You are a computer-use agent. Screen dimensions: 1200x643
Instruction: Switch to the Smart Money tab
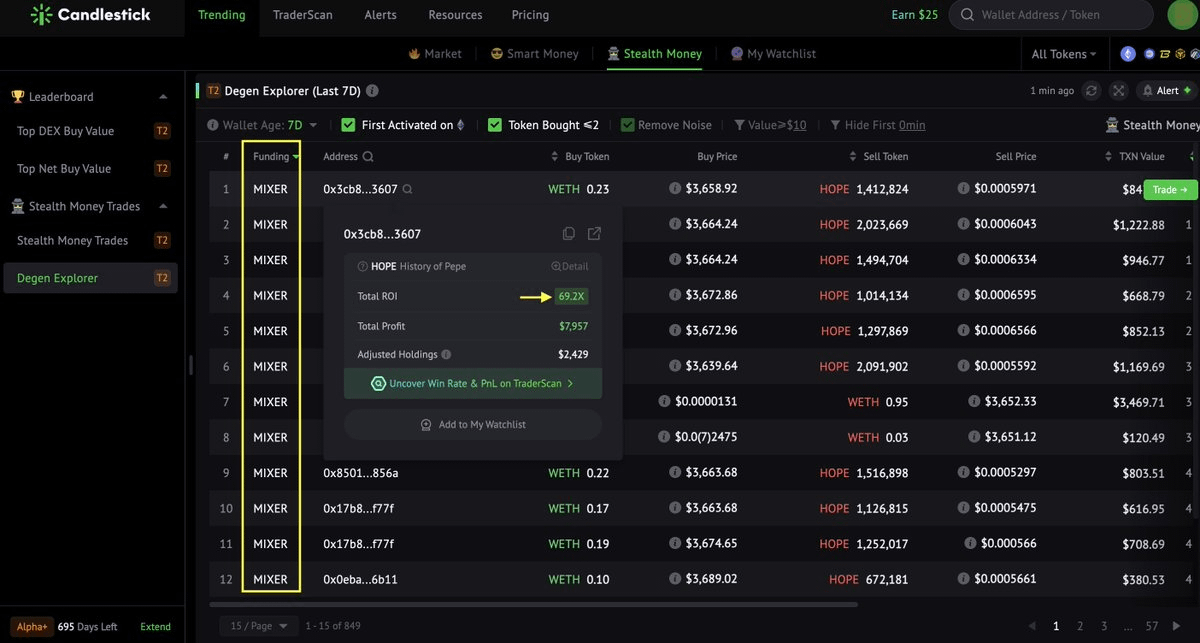[535, 54]
